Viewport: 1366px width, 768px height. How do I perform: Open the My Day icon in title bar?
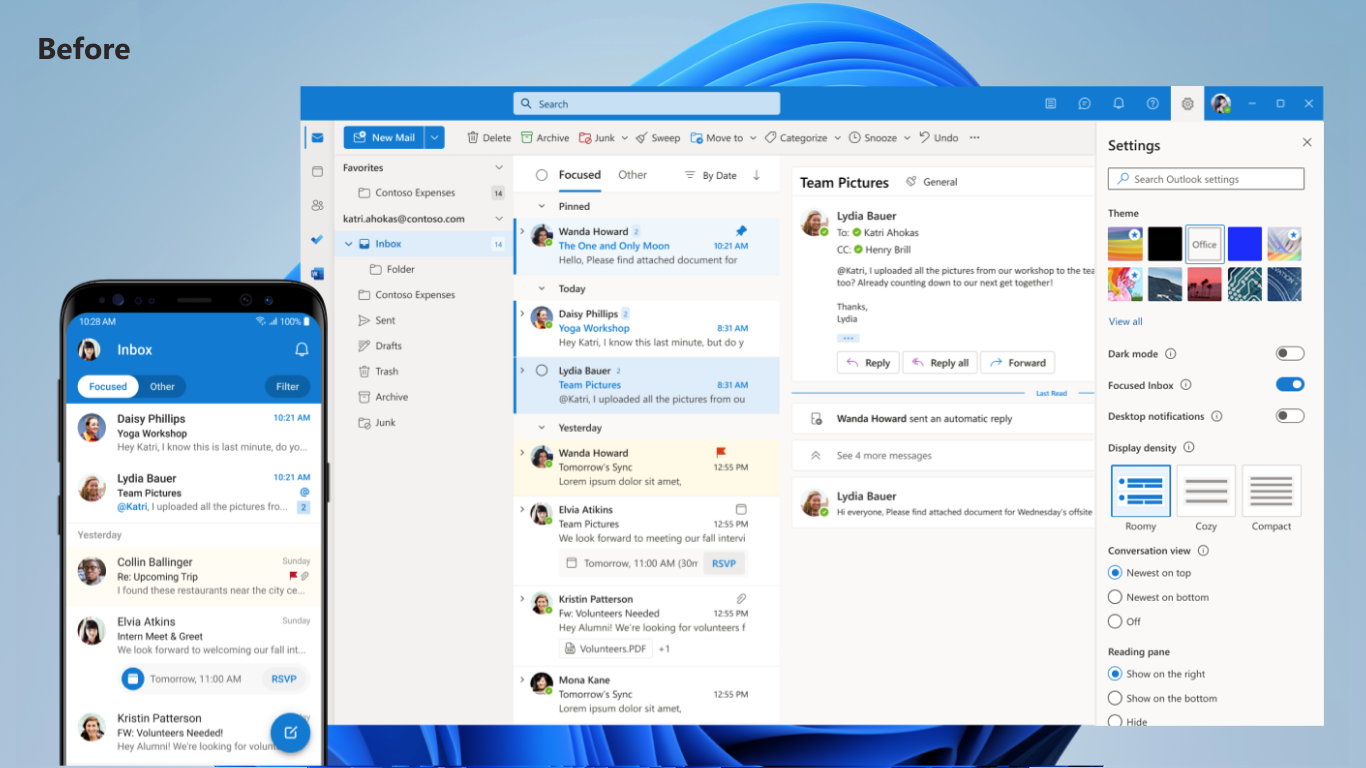pos(1051,104)
